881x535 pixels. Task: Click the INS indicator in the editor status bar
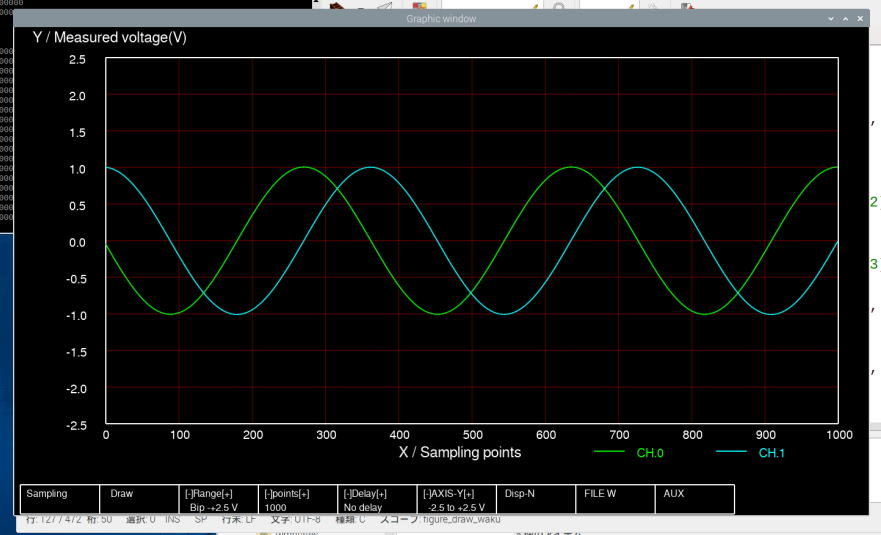tap(172, 519)
